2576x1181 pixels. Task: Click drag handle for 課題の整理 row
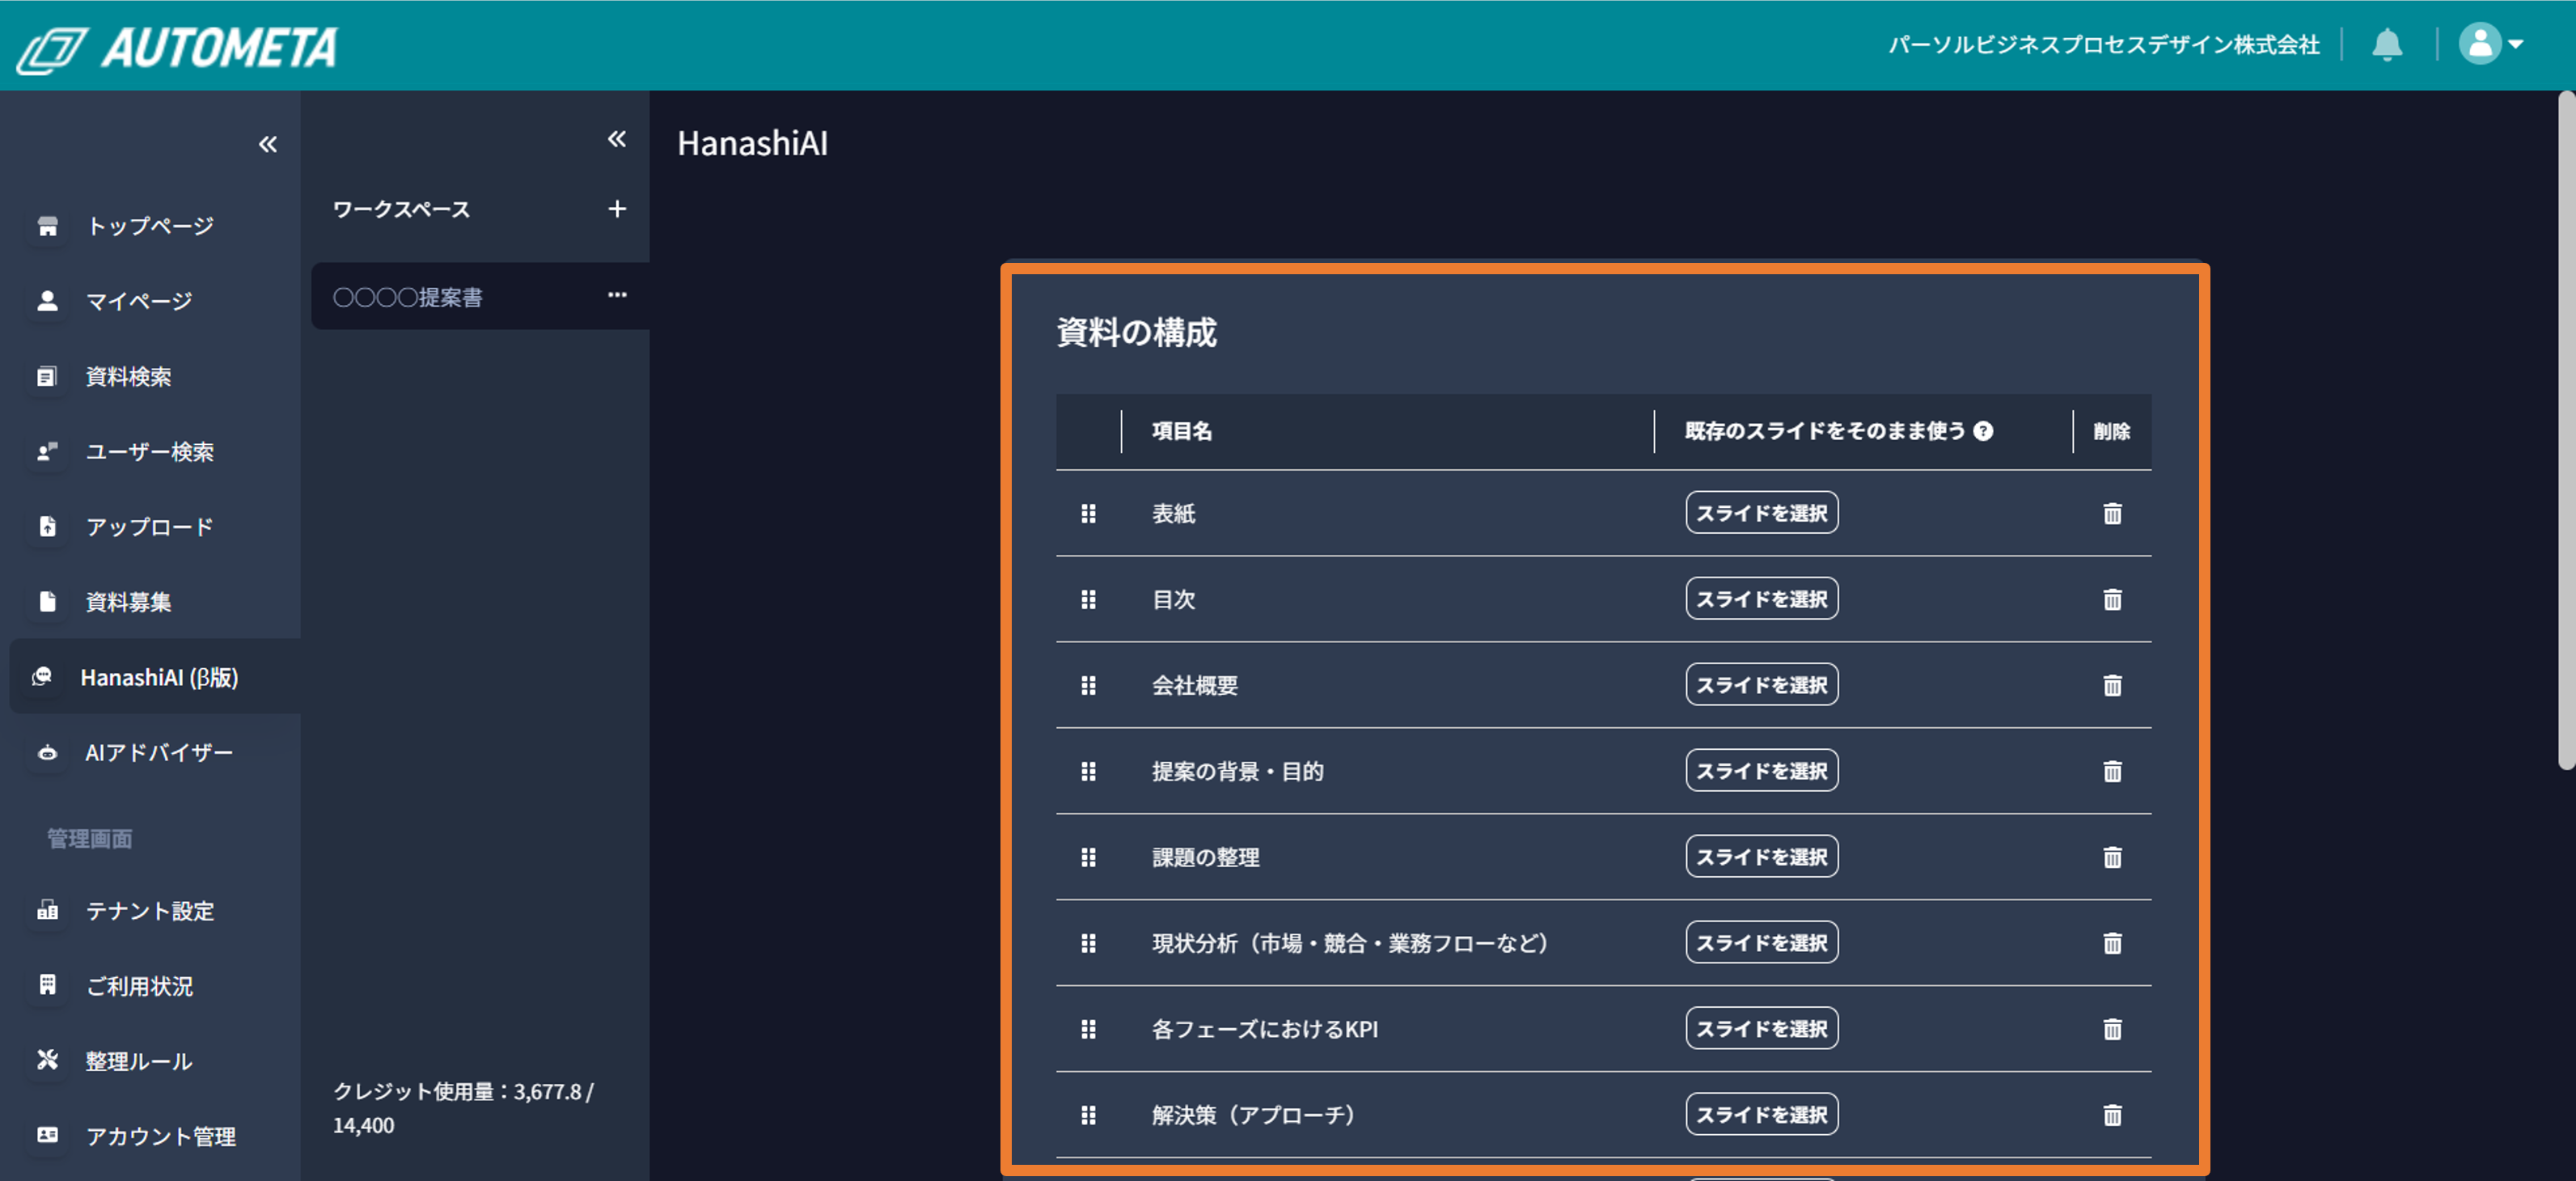(1088, 857)
